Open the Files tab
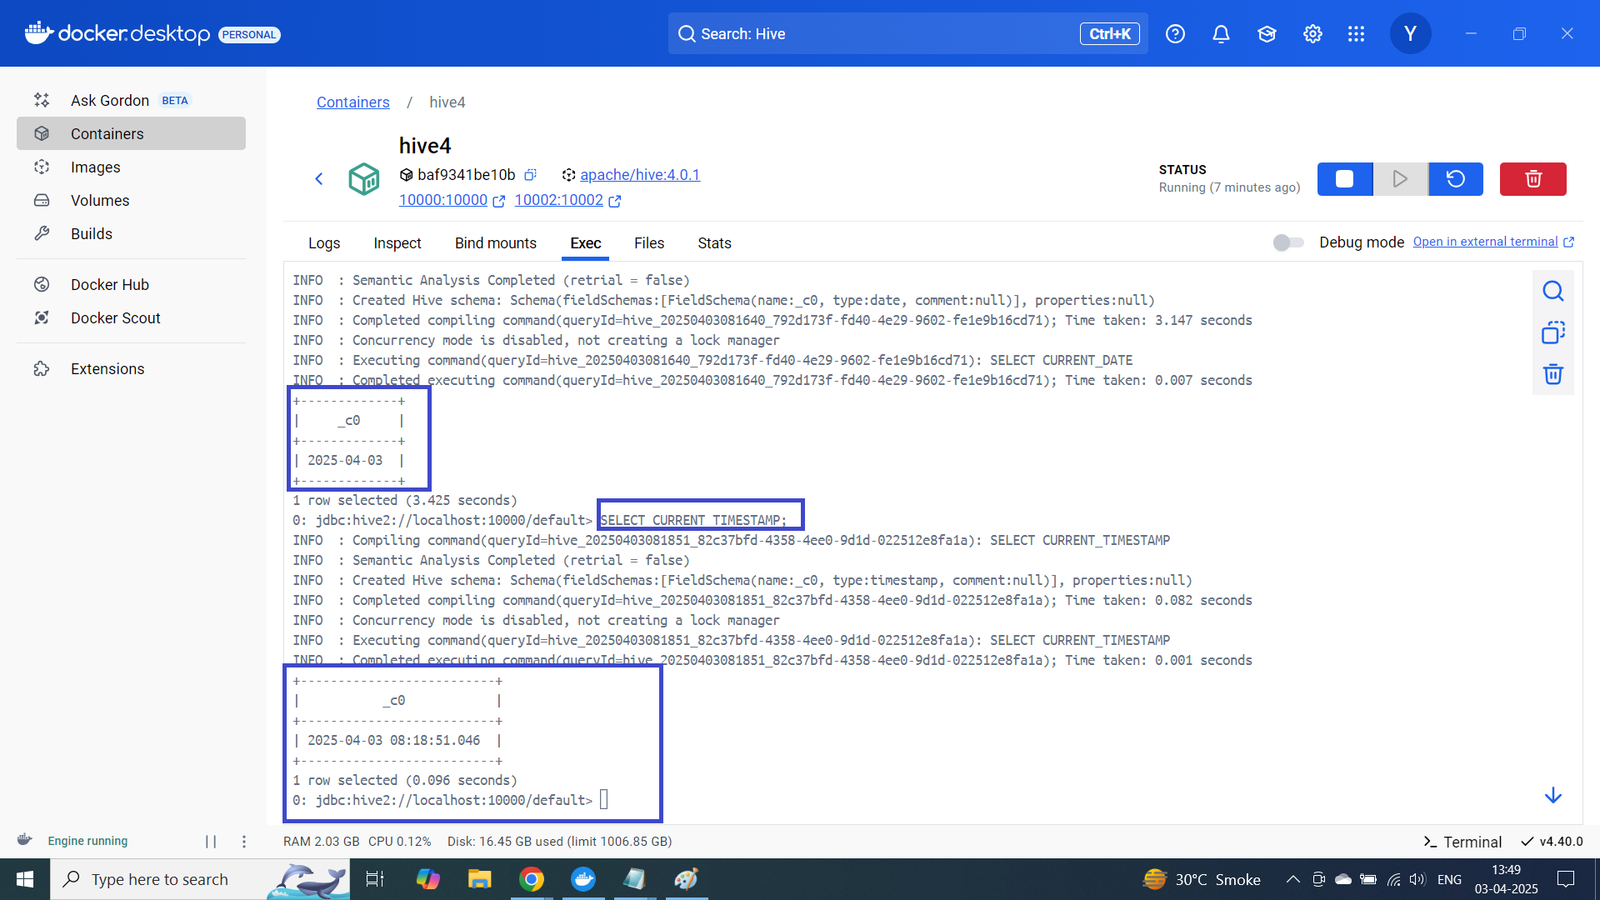 click(649, 243)
